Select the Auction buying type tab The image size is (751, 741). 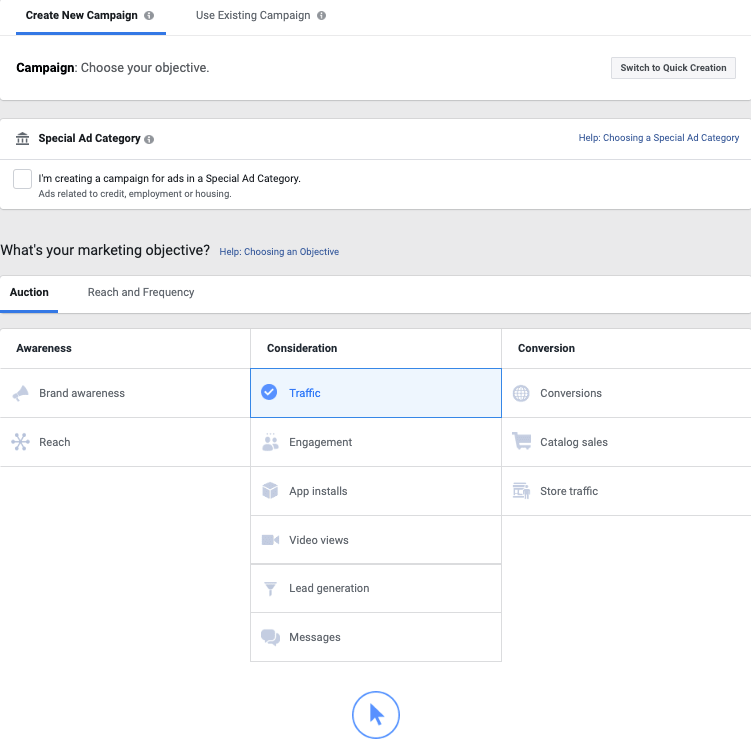[29, 293]
